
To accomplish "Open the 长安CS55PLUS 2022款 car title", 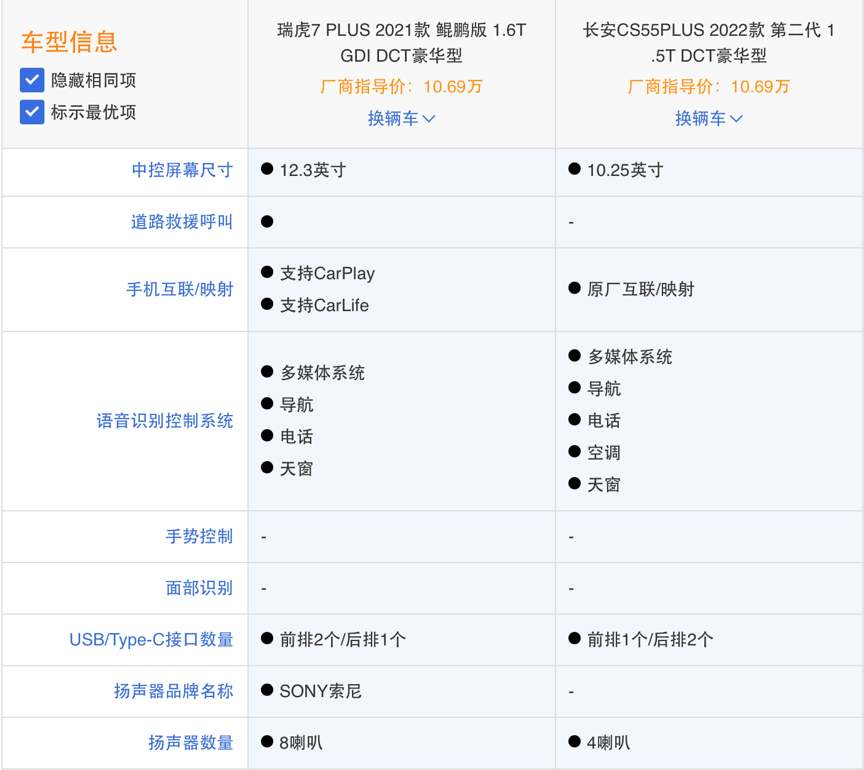I will coord(709,43).
